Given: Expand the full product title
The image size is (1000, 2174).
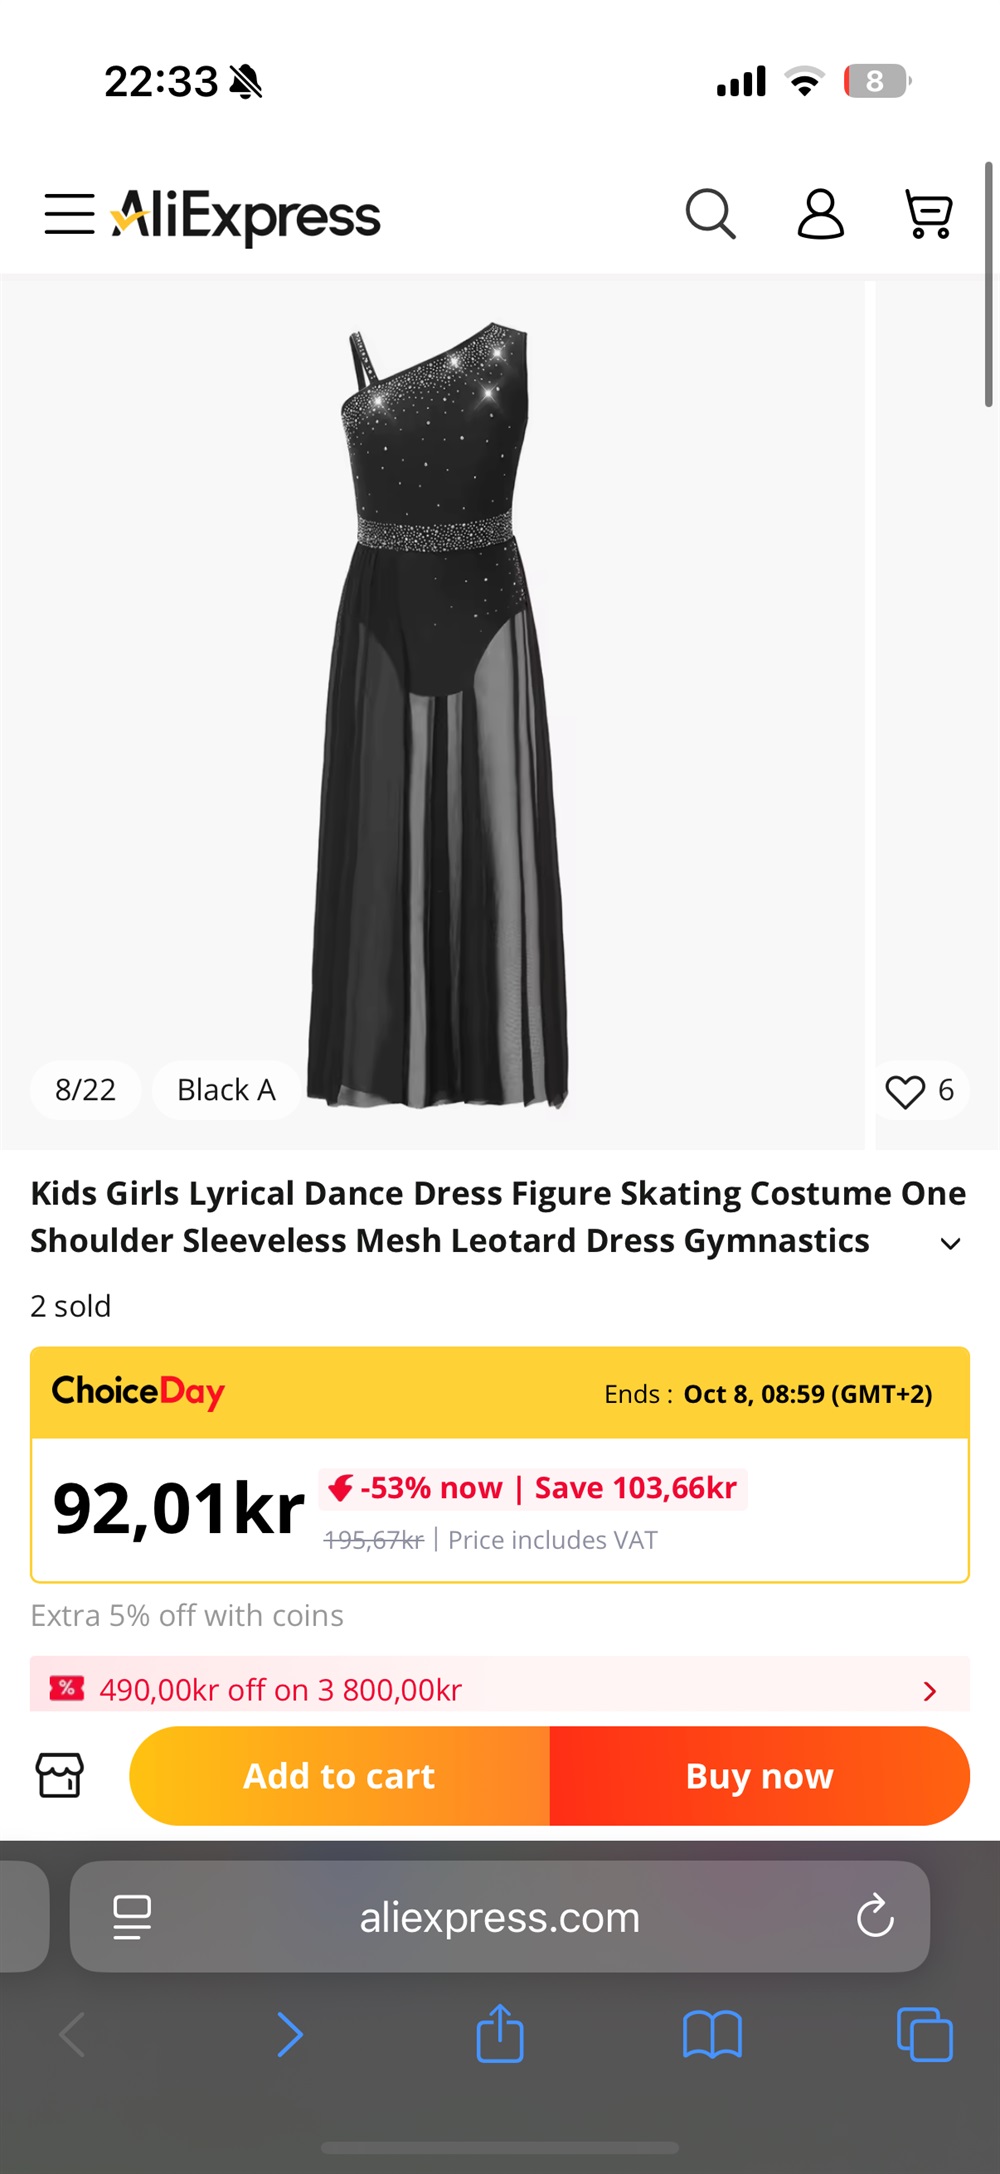Looking at the screenshot, I should point(950,1244).
